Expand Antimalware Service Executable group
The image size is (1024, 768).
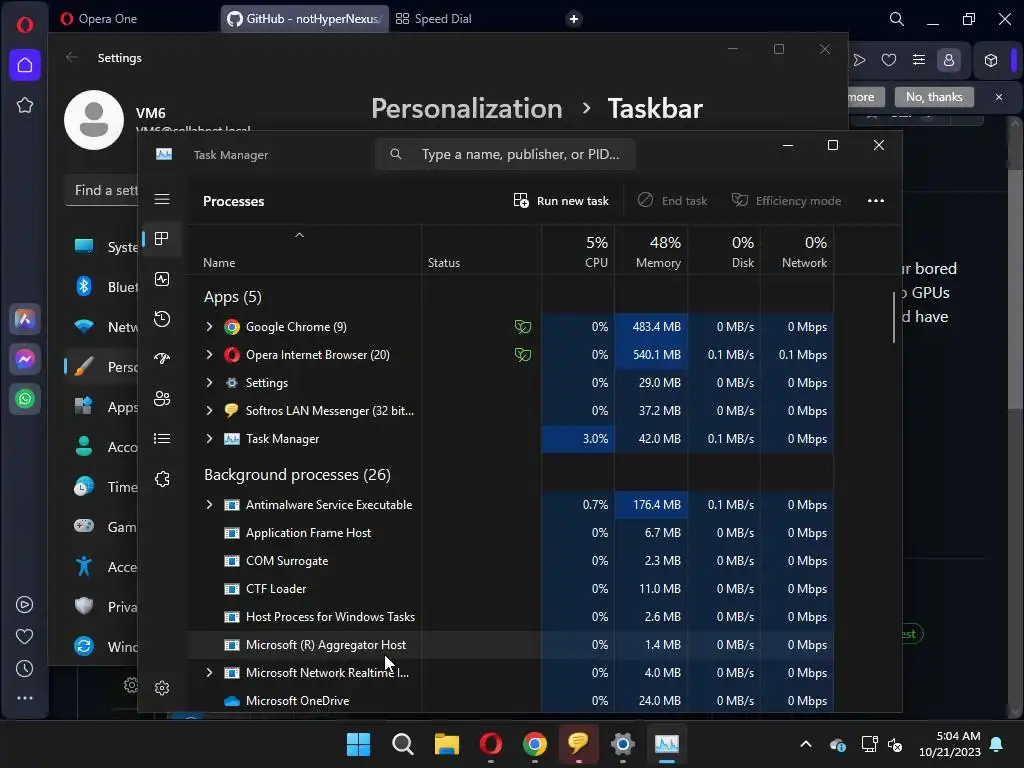click(x=209, y=505)
